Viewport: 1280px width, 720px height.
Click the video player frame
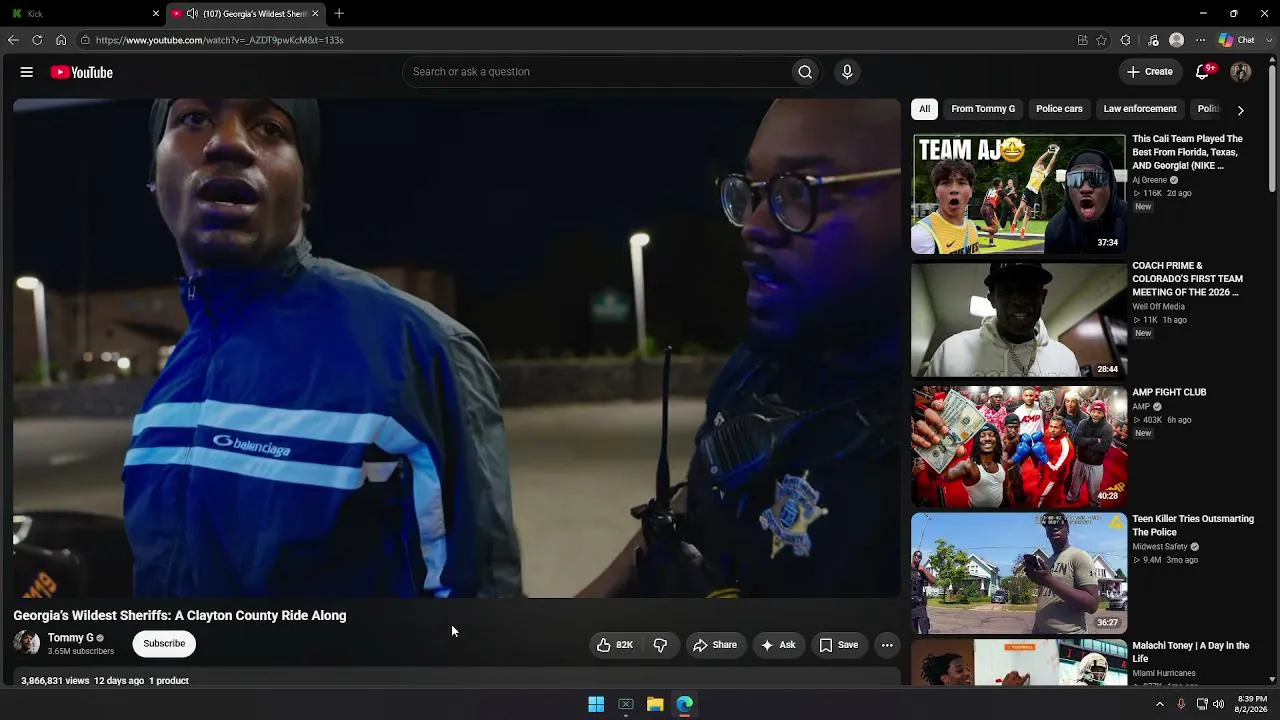(x=457, y=348)
